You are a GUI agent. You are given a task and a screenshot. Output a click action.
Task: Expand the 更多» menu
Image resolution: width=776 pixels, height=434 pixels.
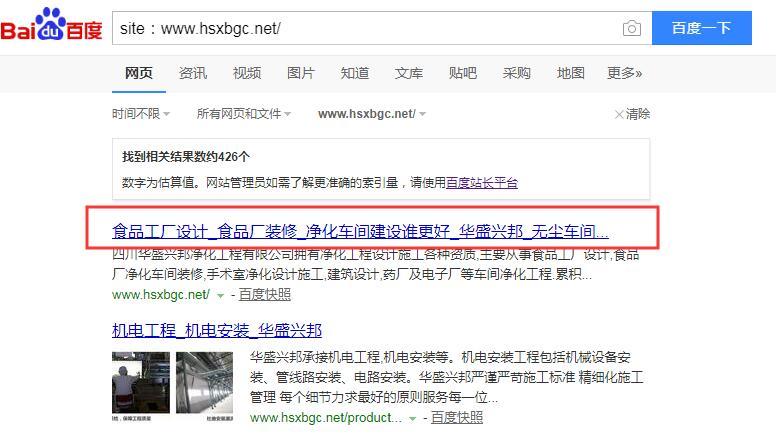(625, 73)
